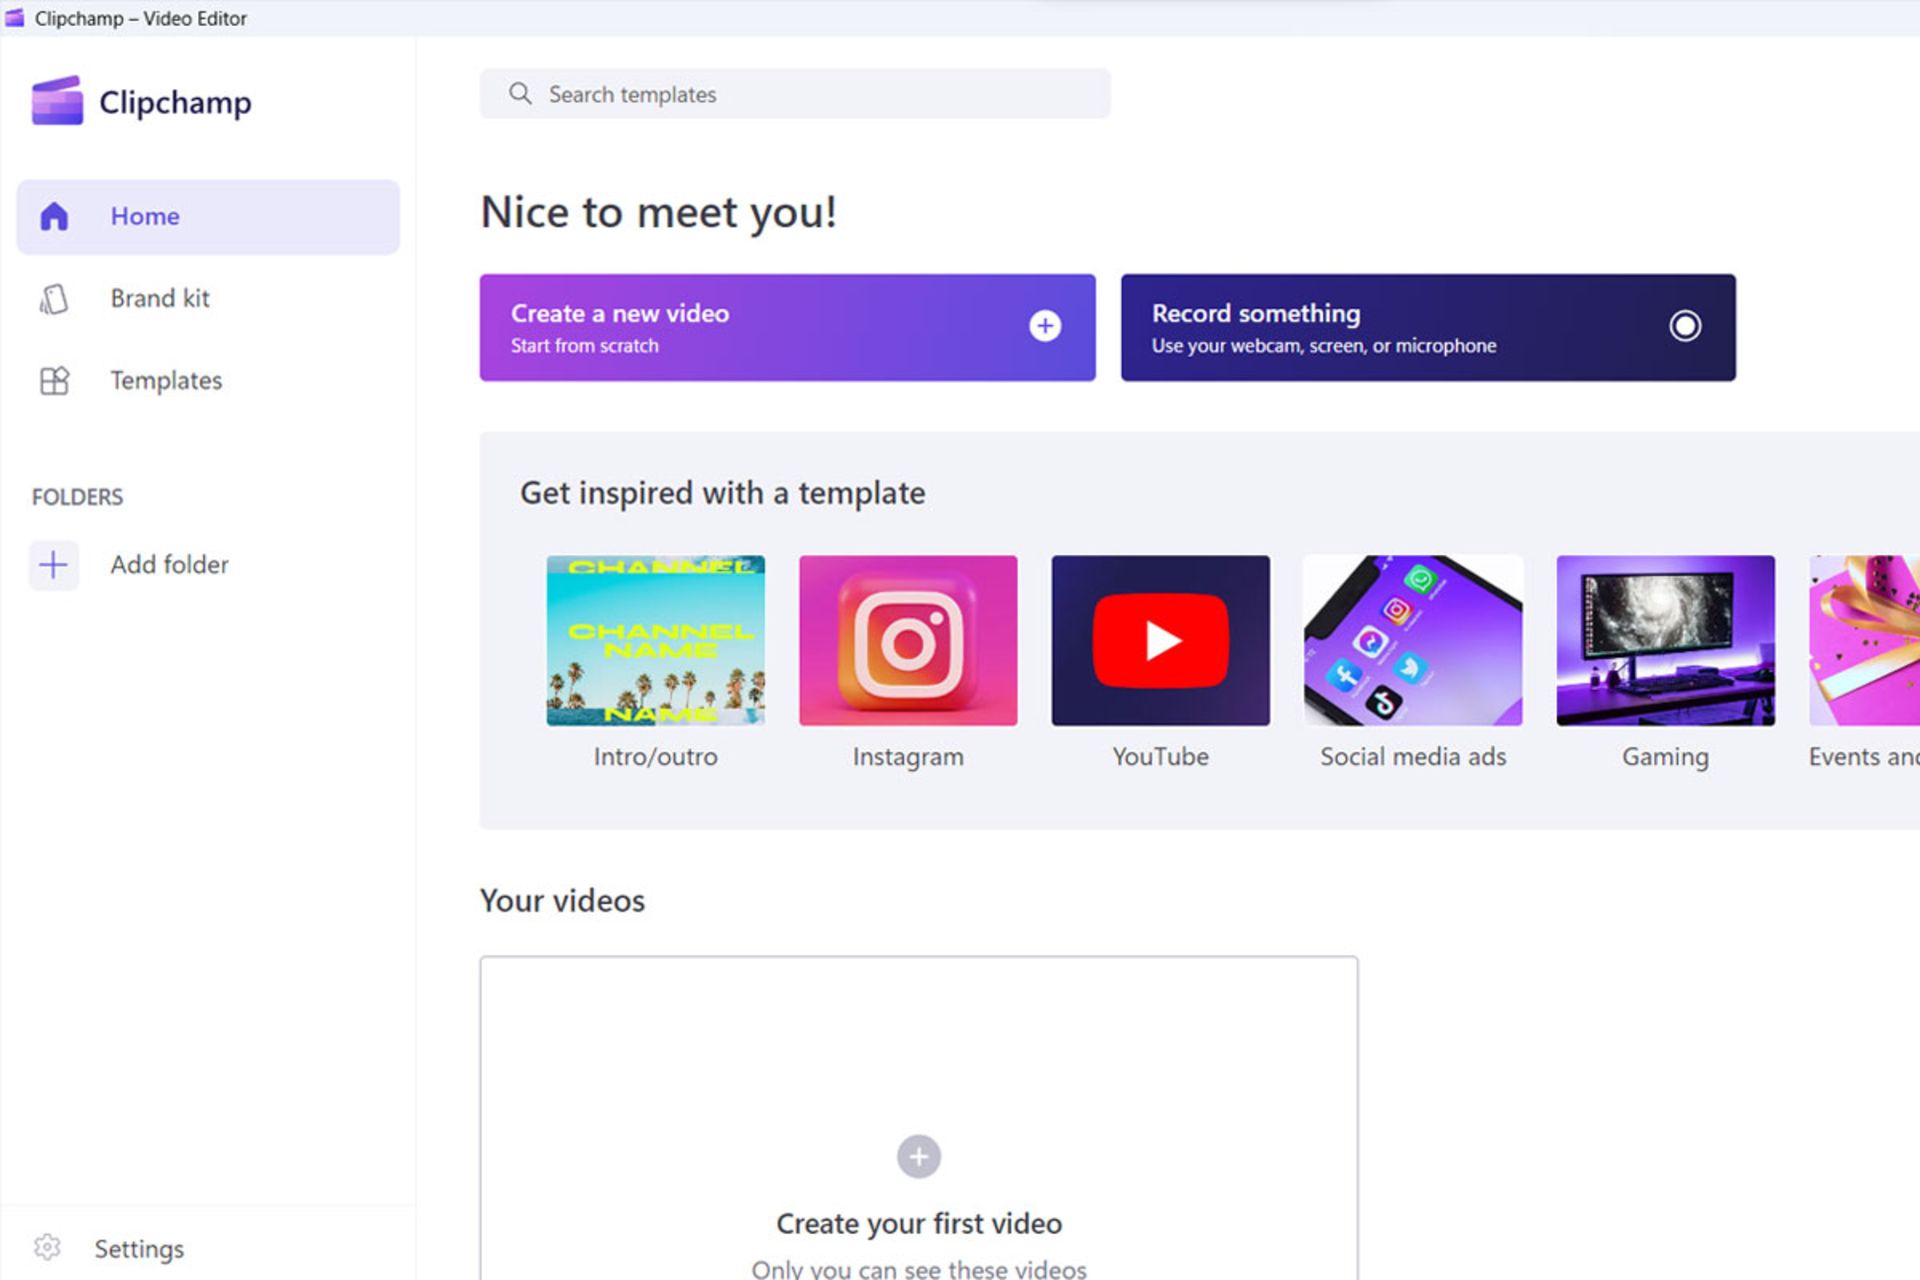Click the plus circle on Create a new video
This screenshot has height=1280, width=1920.
tap(1045, 326)
